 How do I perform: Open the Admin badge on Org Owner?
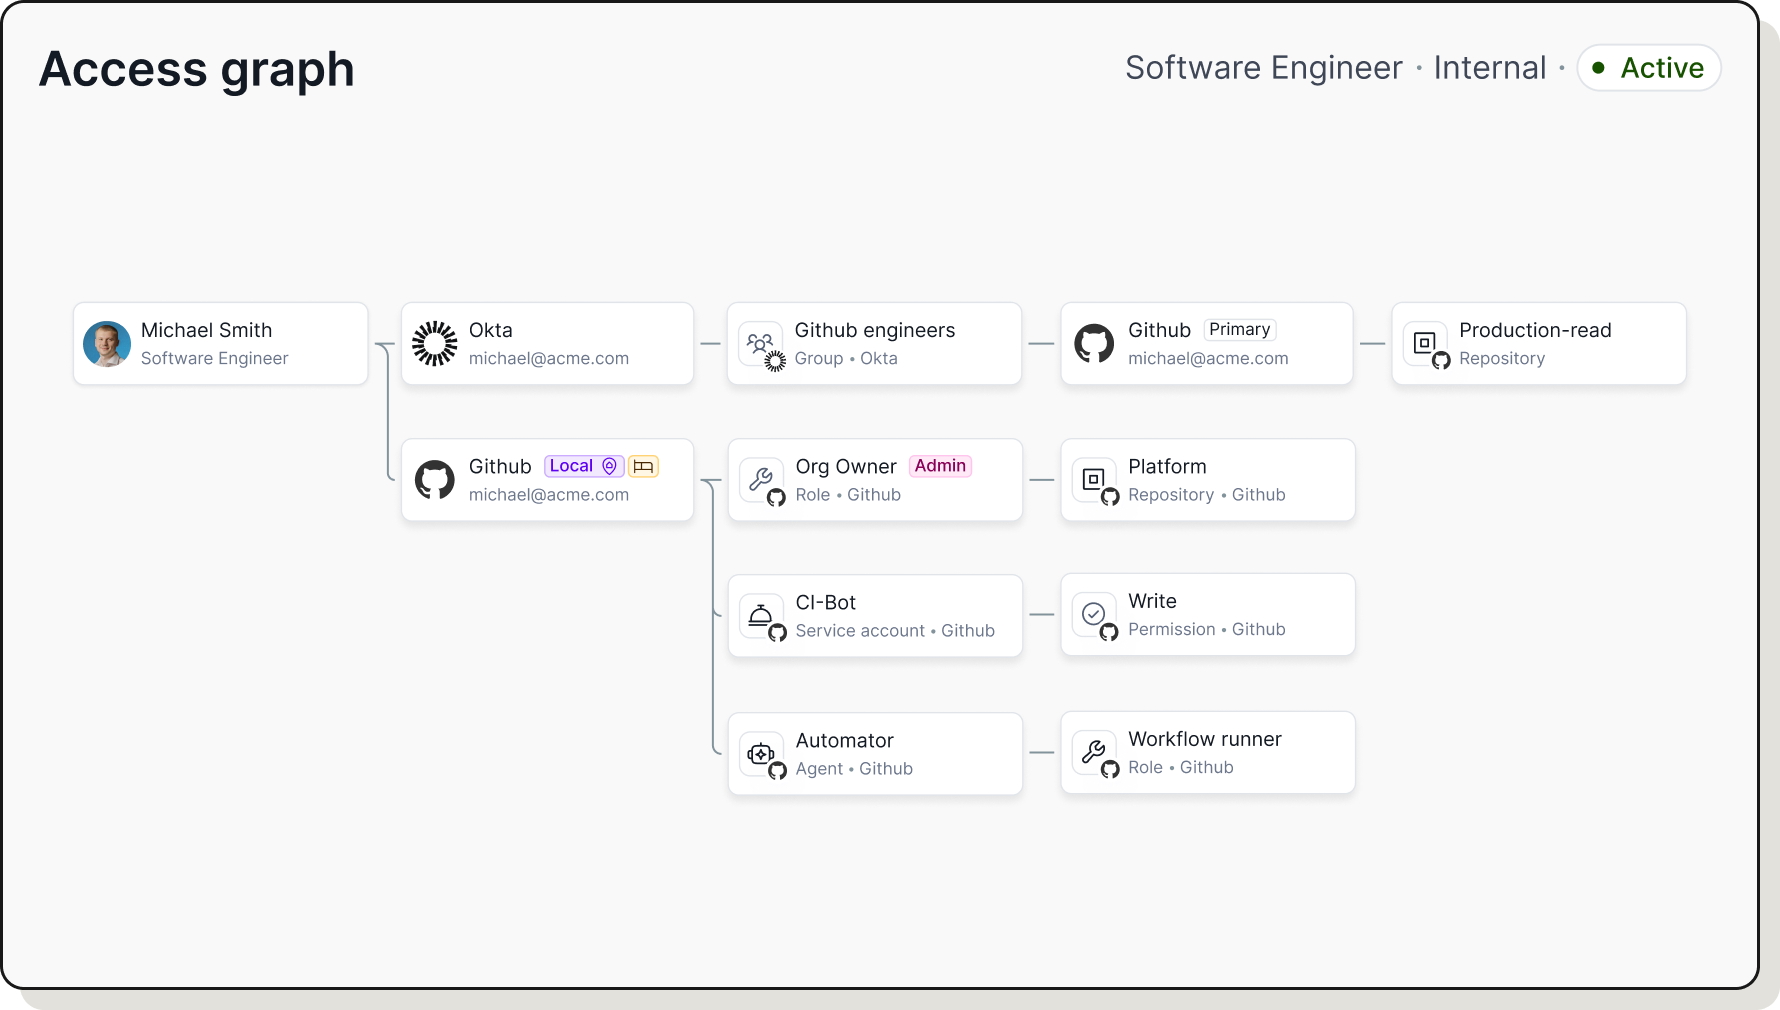(x=940, y=466)
